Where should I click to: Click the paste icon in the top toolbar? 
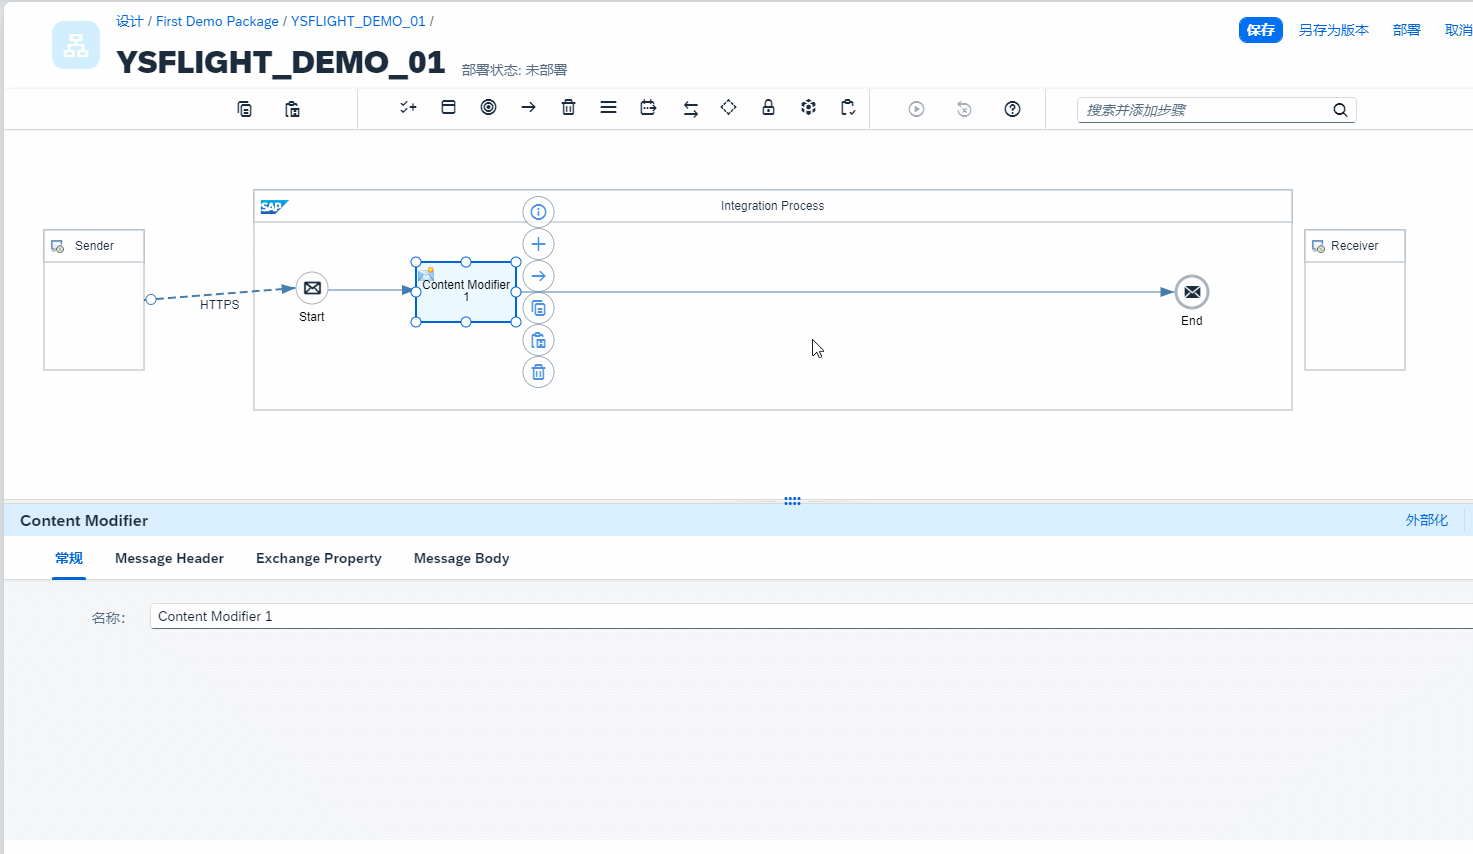[x=292, y=109]
